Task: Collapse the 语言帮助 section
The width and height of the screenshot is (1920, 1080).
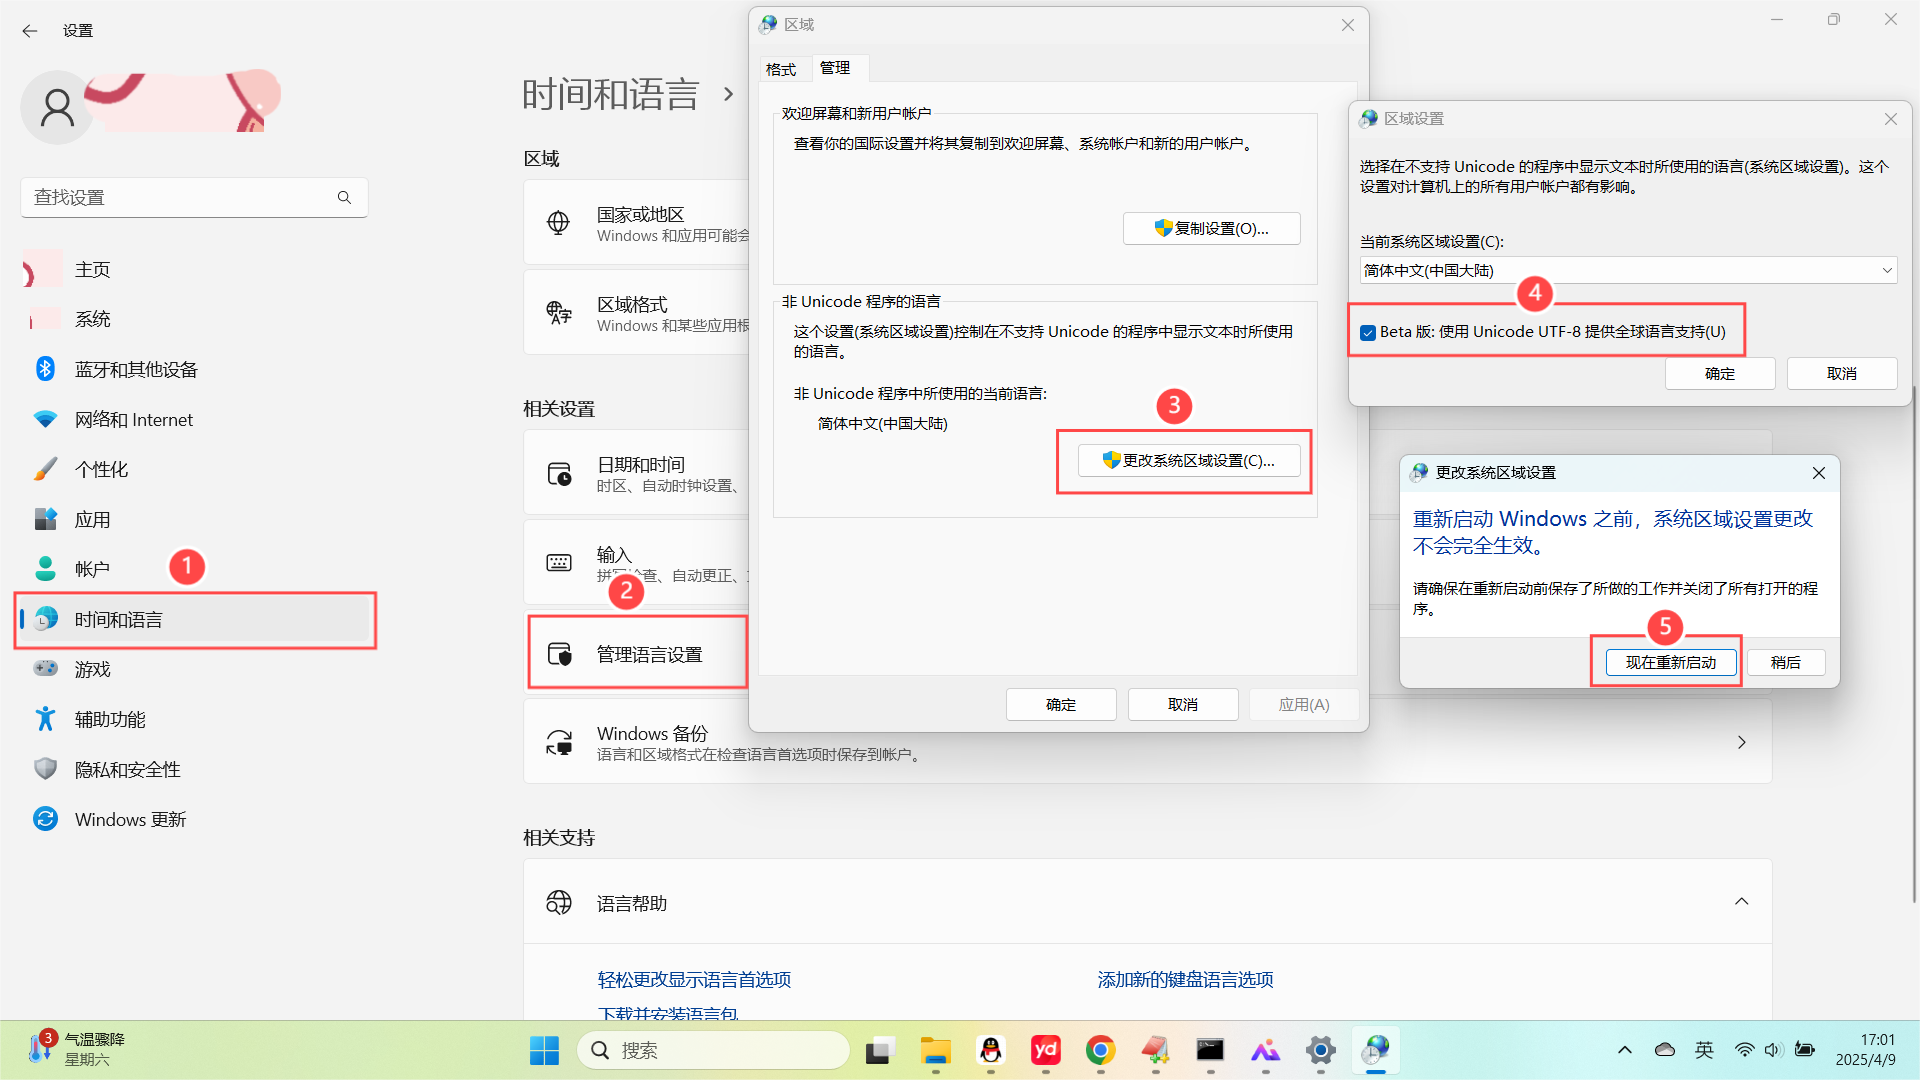Action: click(1741, 901)
